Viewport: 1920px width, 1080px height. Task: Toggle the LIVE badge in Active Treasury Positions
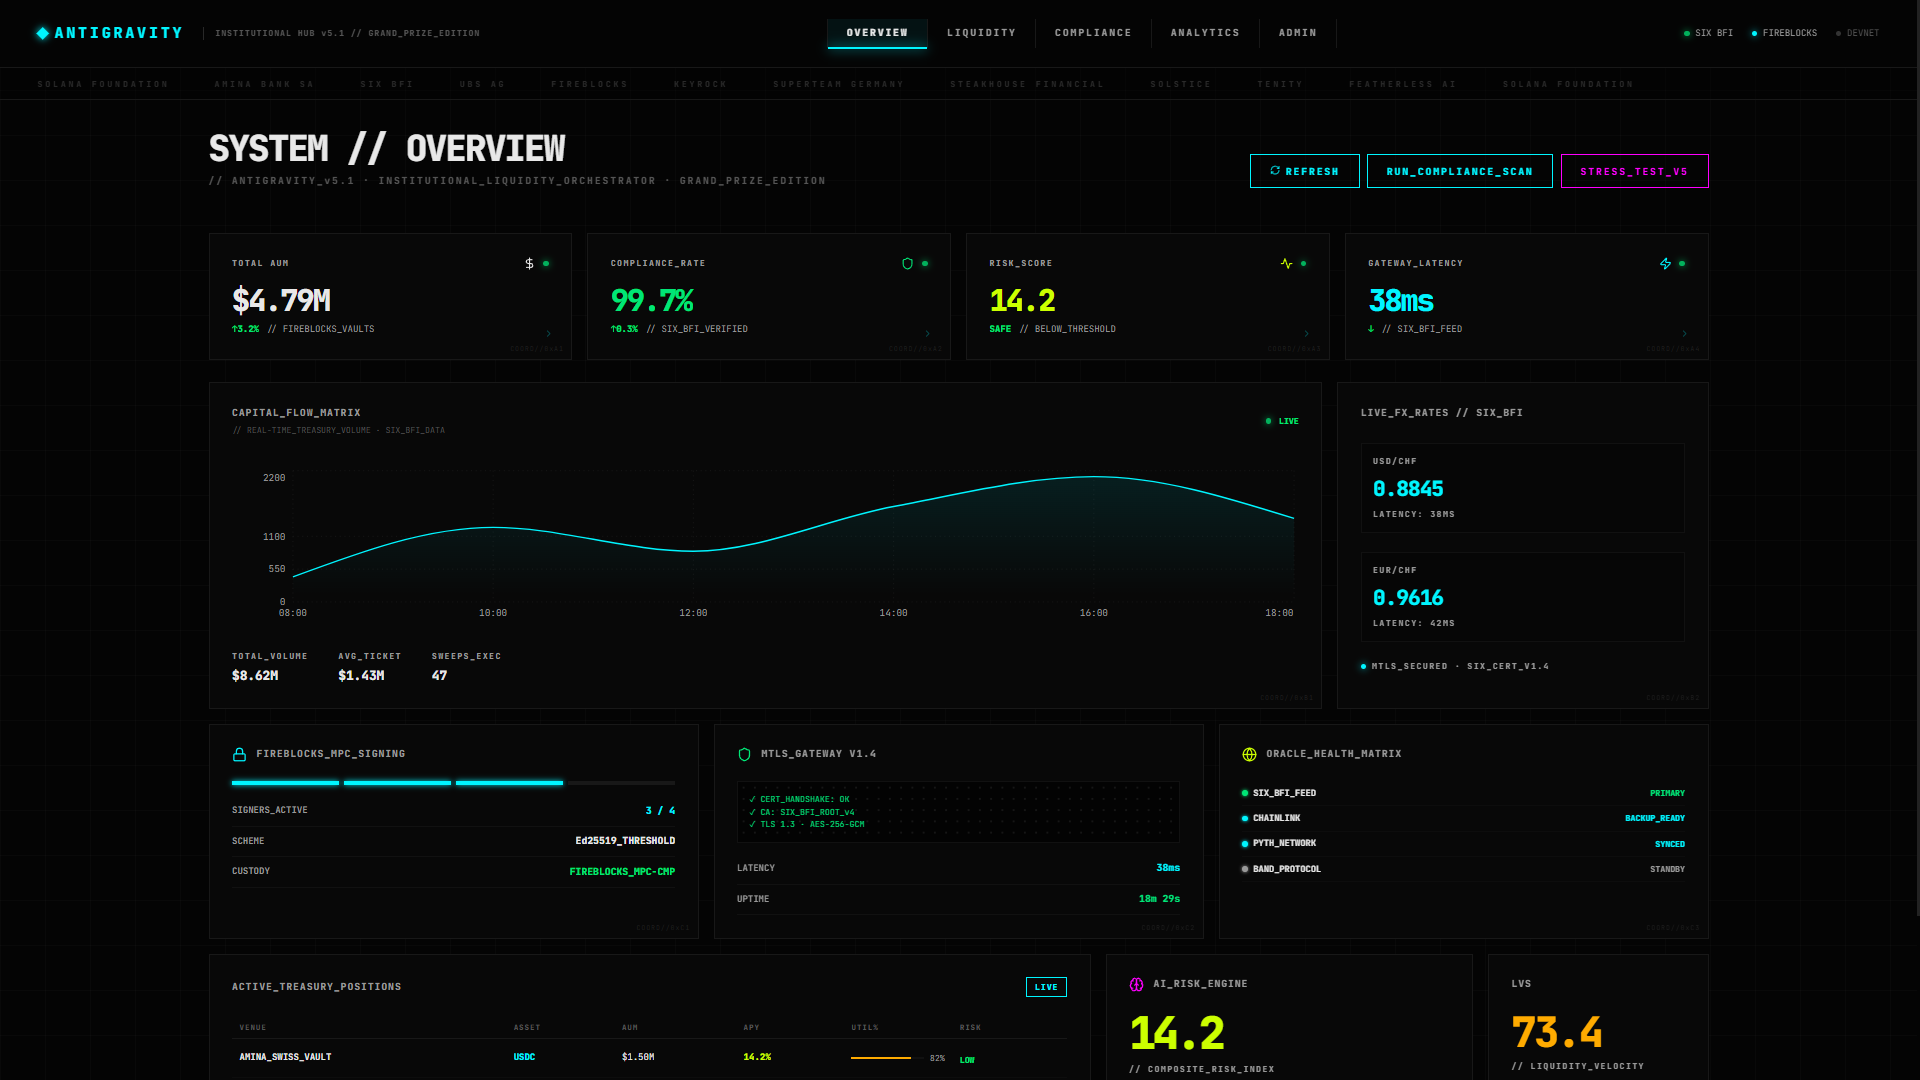click(x=1045, y=987)
